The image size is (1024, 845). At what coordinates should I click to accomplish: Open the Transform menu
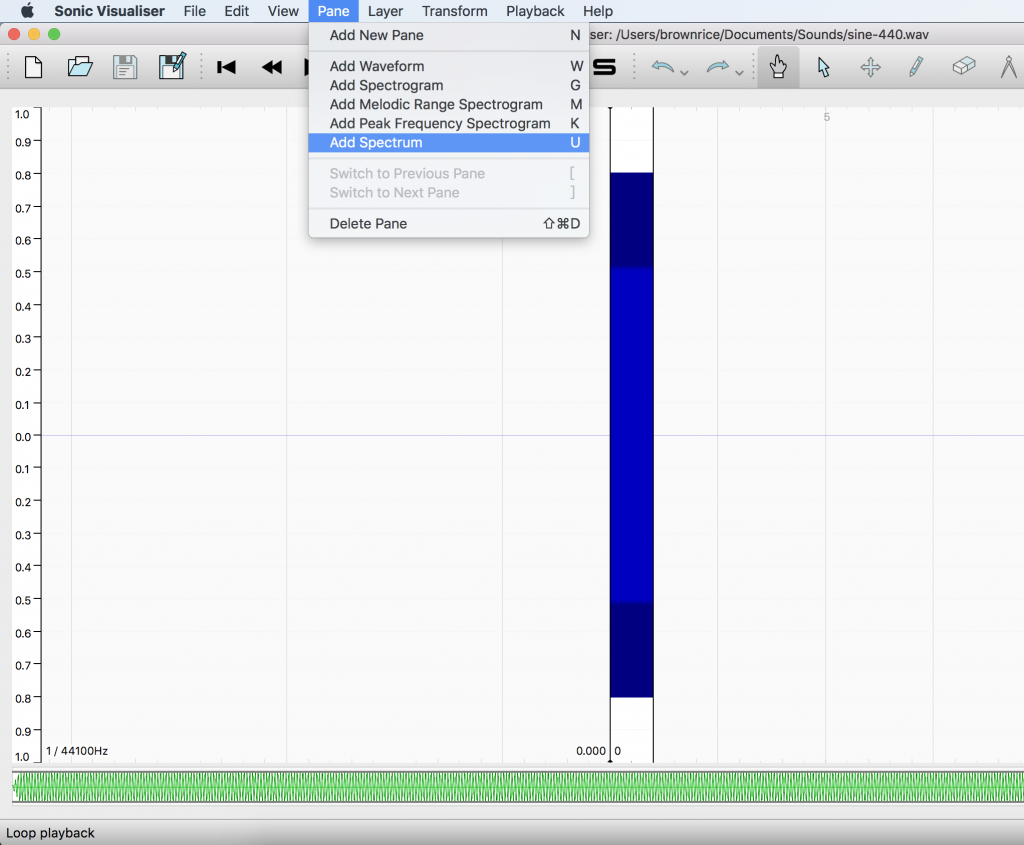pyautogui.click(x=455, y=11)
